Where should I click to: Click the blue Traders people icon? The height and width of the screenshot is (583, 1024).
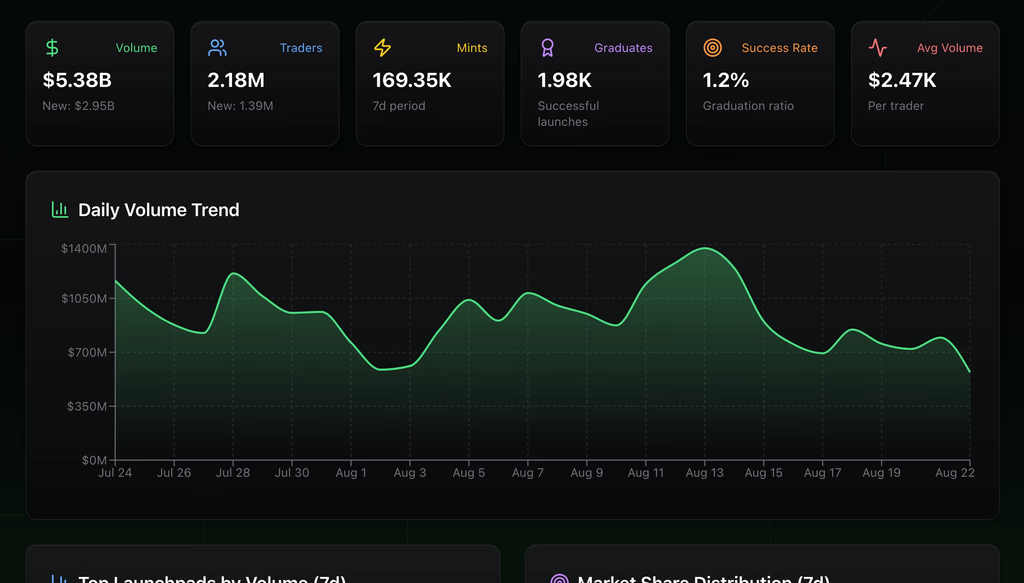217,48
